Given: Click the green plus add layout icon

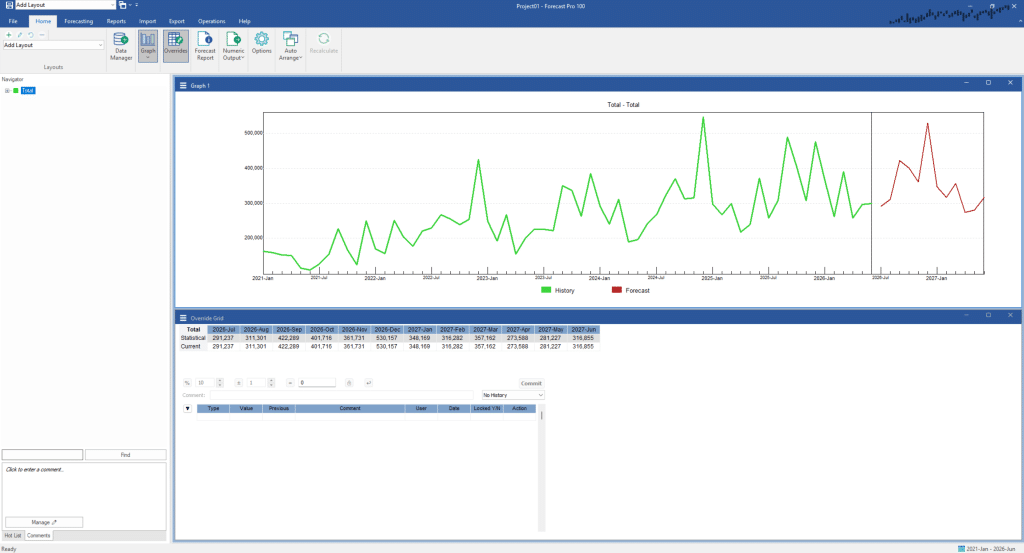Looking at the screenshot, I should [x=8, y=34].
